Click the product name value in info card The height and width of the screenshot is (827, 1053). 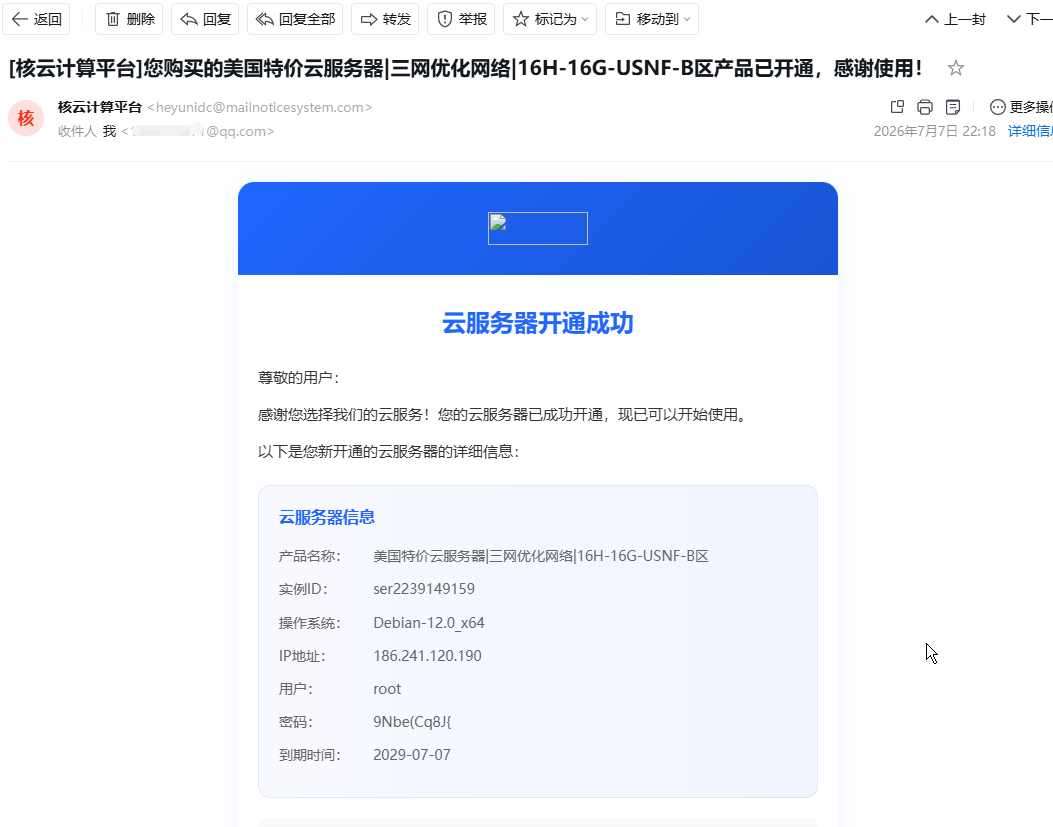[x=541, y=556]
